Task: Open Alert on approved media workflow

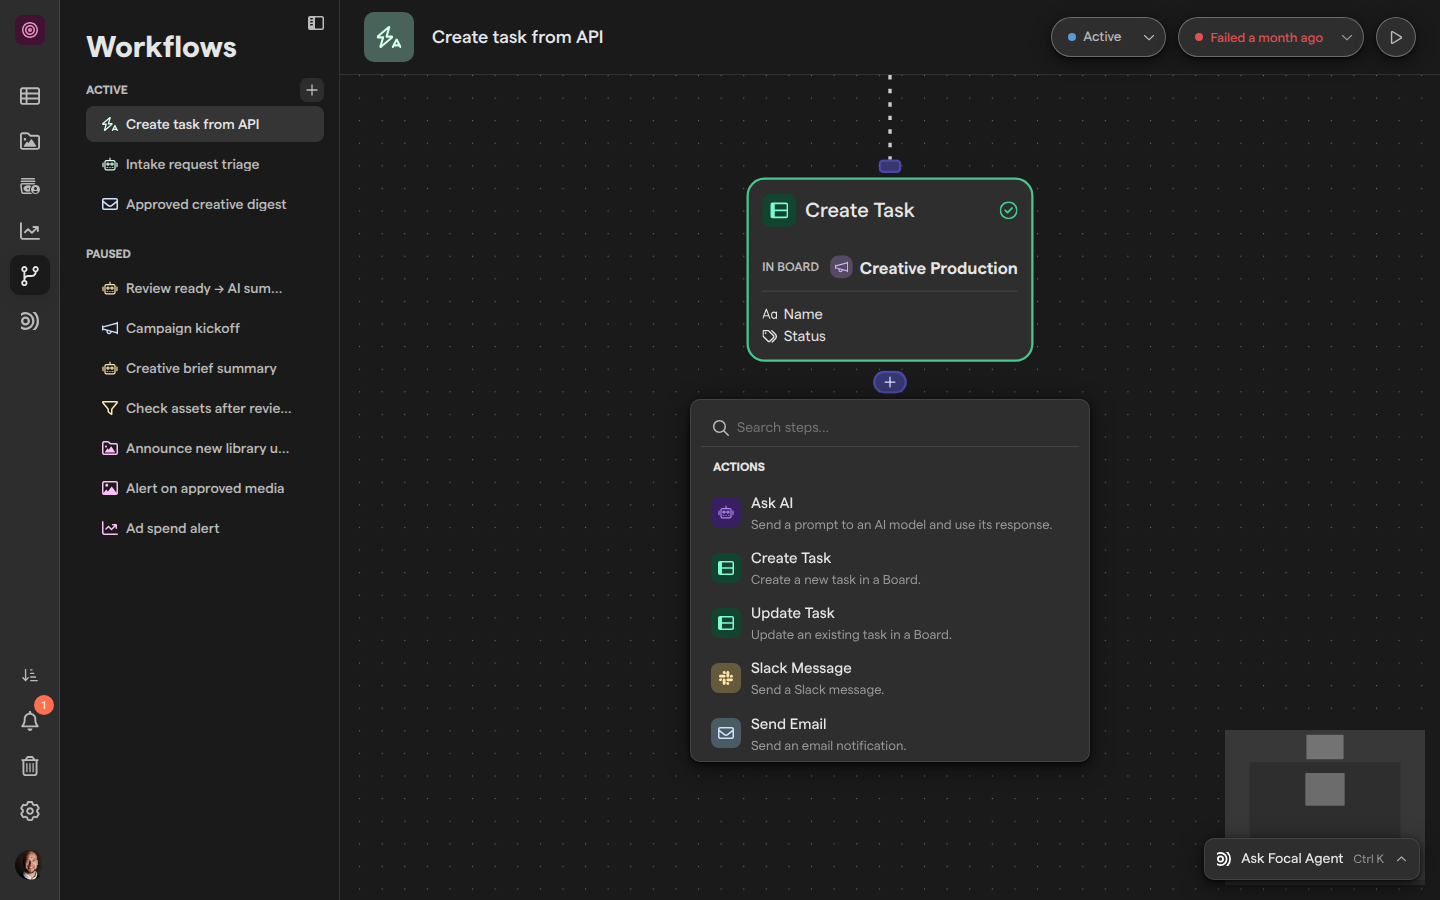Action: pyautogui.click(x=205, y=488)
